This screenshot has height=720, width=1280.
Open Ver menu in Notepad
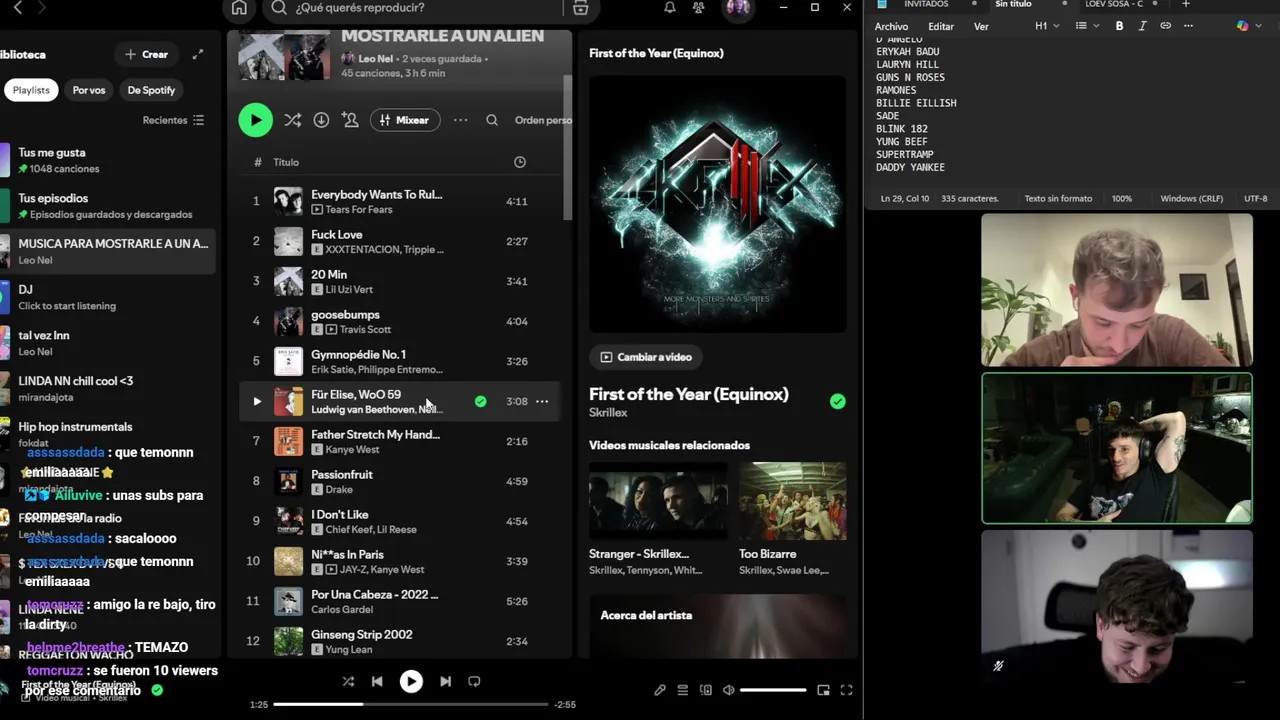(x=981, y=26)
